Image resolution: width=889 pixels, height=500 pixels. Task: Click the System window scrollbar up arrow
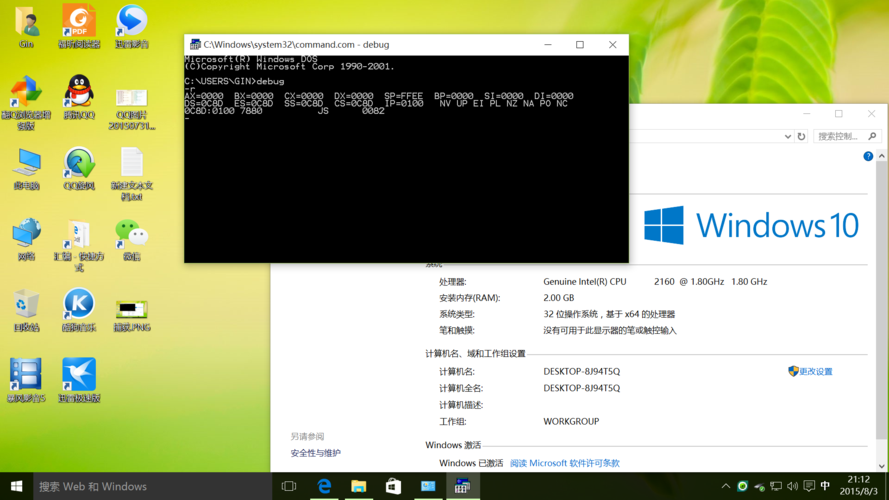tap(882, 156)
